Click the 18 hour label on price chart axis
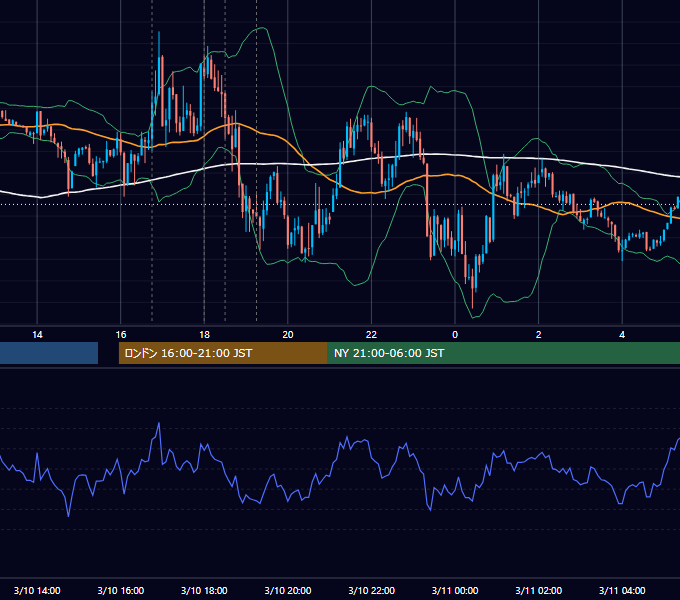Screen dimensions: 680x600 (x=204, y=335)
